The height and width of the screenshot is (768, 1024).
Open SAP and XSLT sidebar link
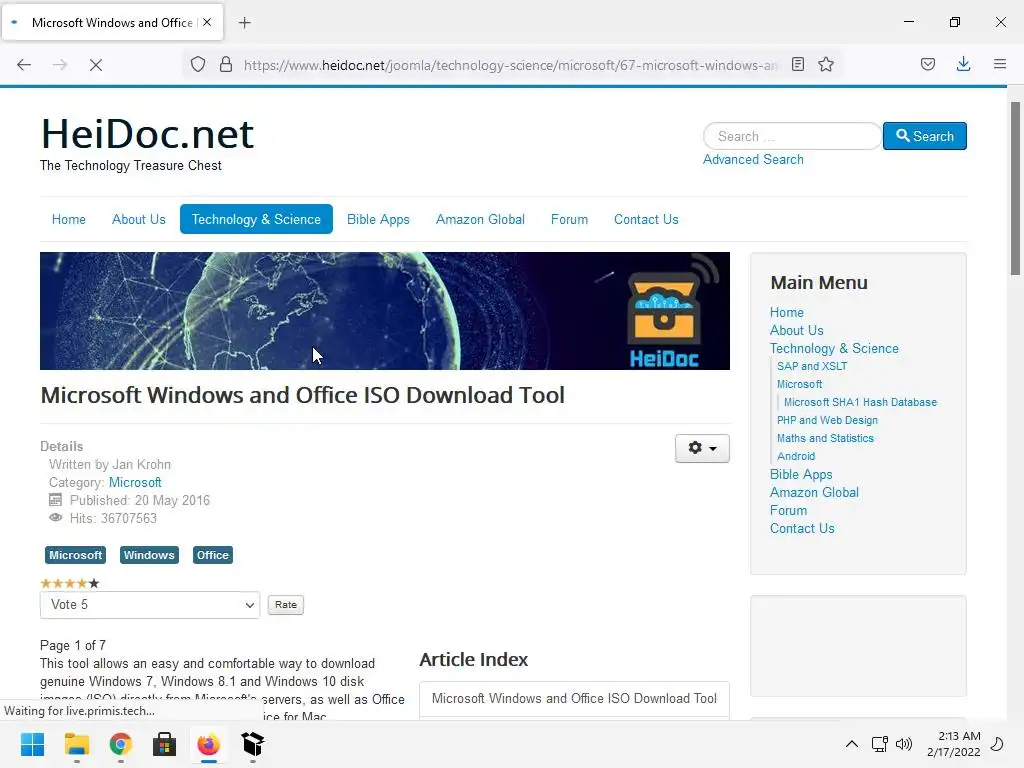click(x=812, y=366)
